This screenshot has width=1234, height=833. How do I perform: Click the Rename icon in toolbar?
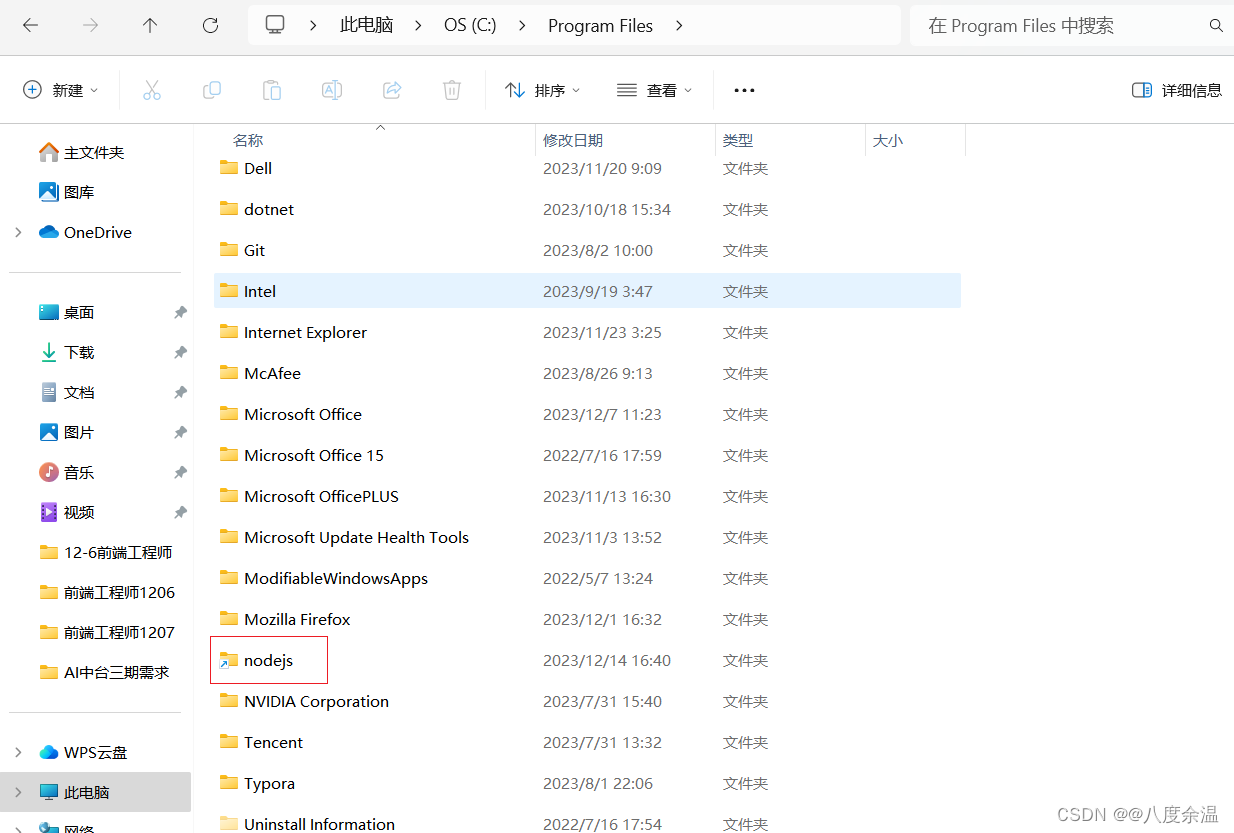coord(332,90)
